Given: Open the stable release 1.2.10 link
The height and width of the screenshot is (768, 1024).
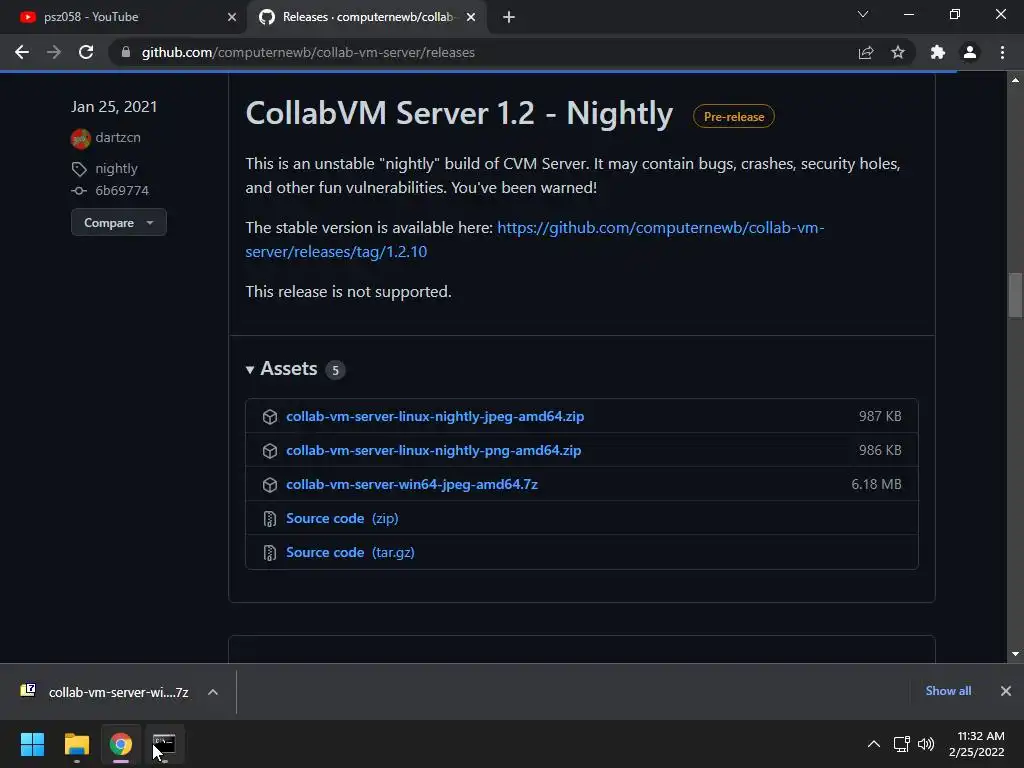Looking at the screenshot, I should pos(534,240).
